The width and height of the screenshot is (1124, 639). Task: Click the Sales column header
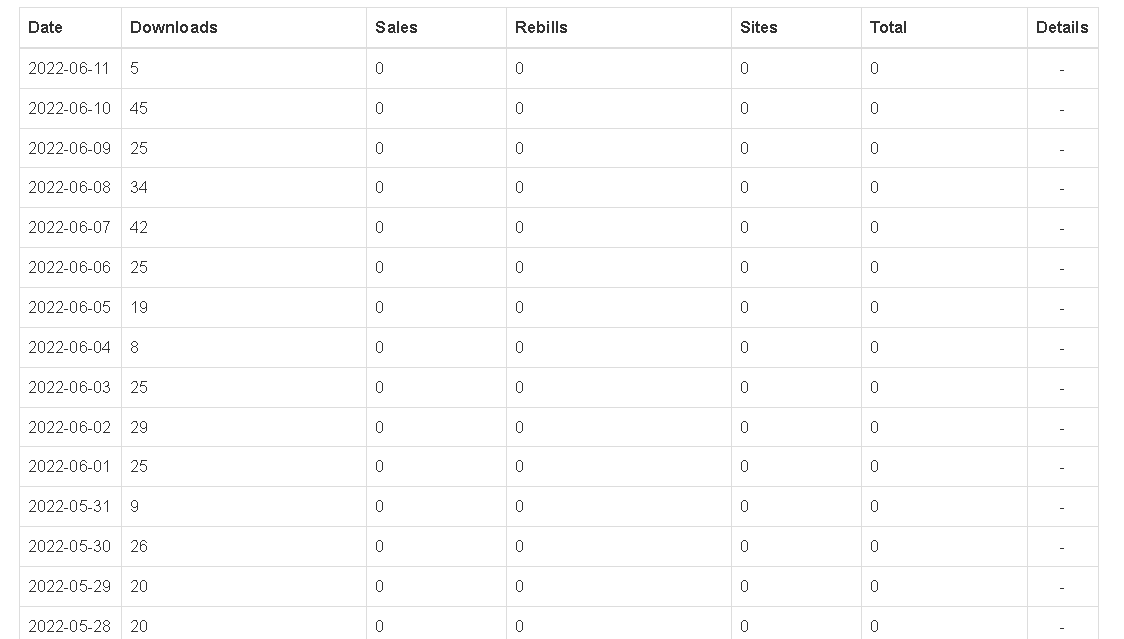click(396, 28)
